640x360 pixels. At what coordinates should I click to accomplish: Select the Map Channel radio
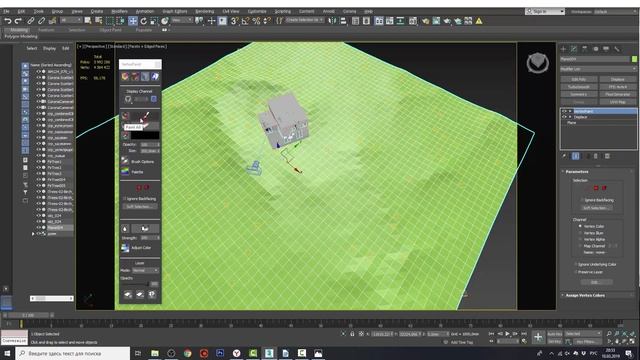click(x=580, y=246)
